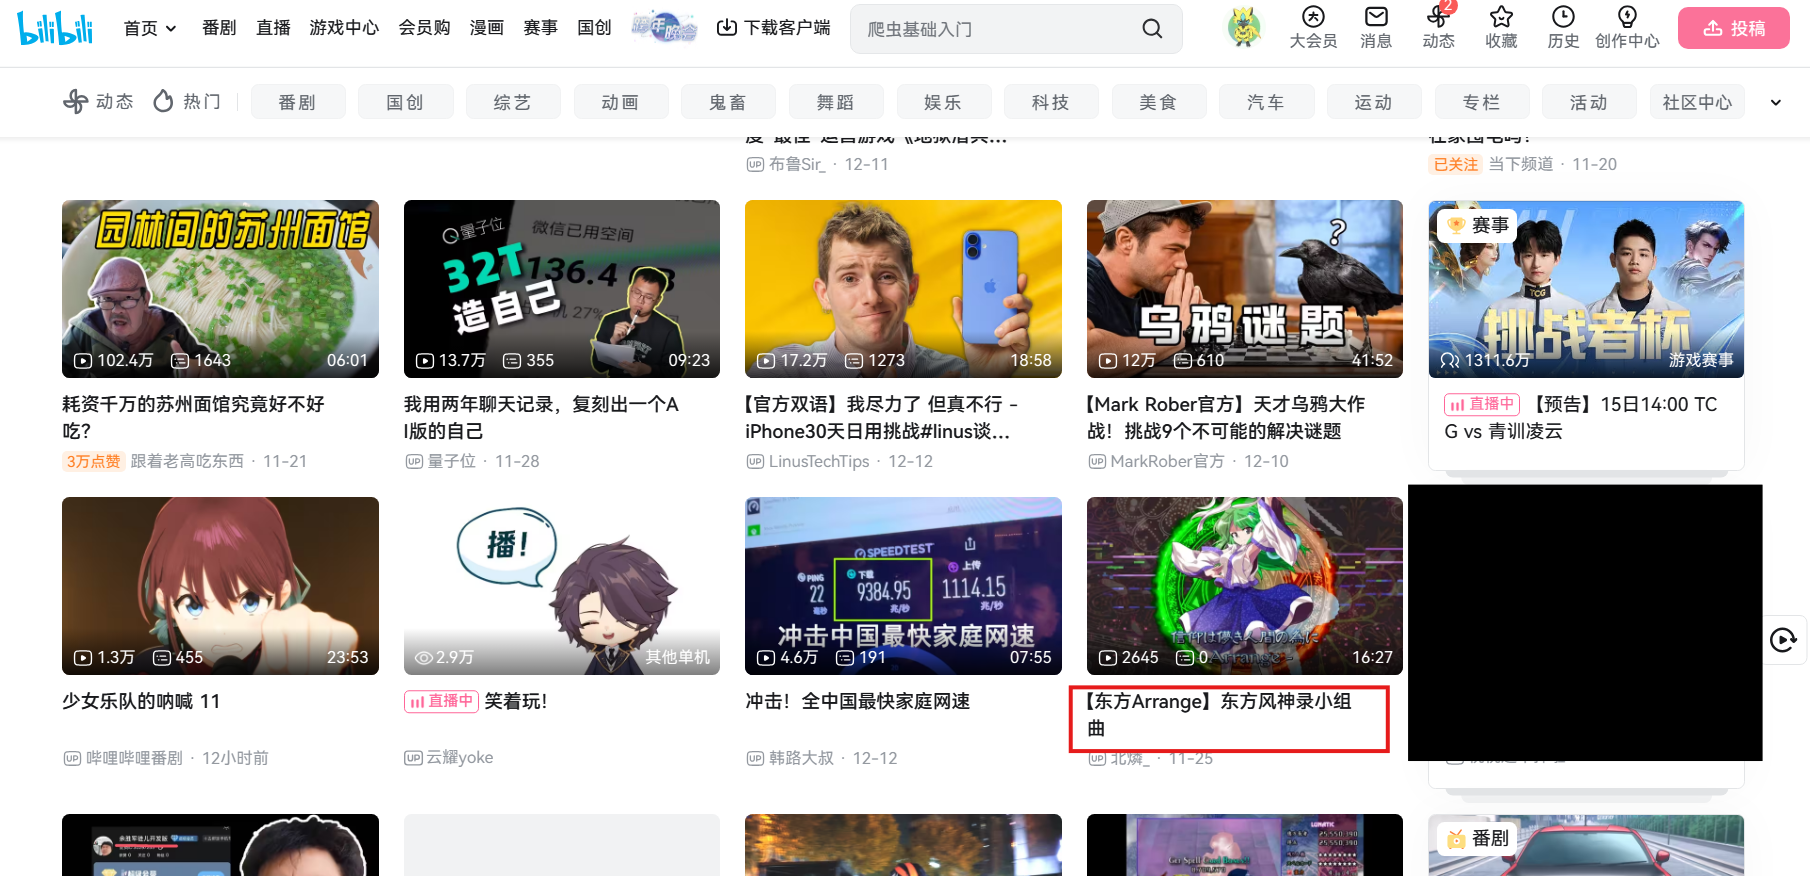
Task: Select the 科技 category tab
Action: tap(1050, 102)
